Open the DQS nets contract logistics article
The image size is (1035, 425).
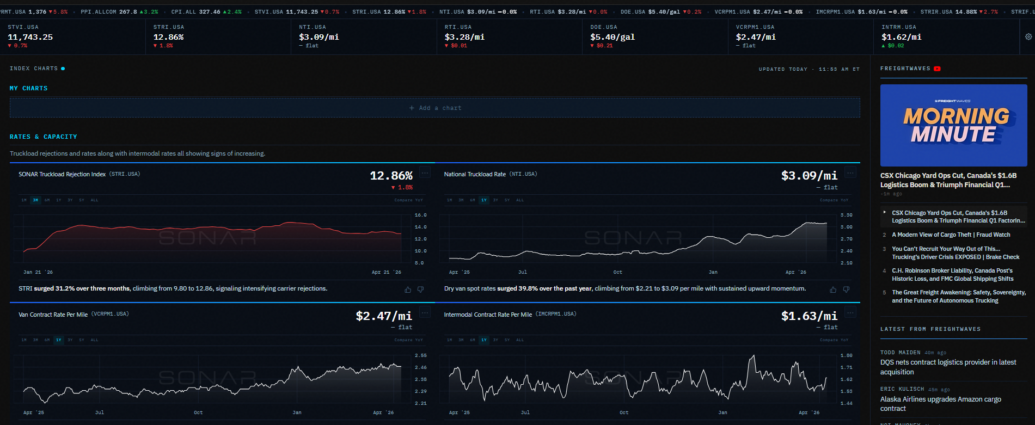pyautogui.click(x=950, y=362)
